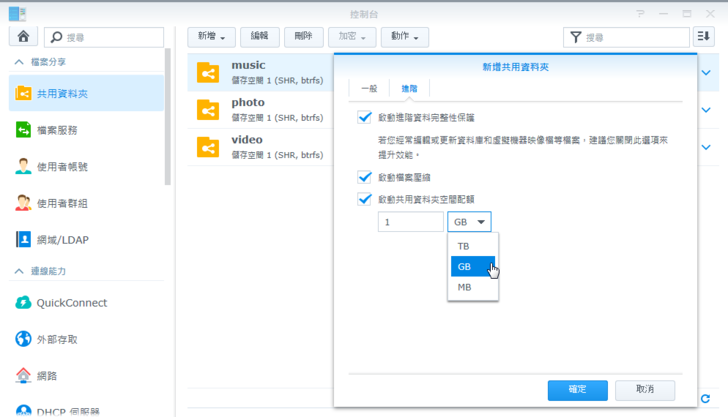The height and width of the screenshot is (417, 728).
Task: Toggle 啟動共用資料夾空間配額 checkbox
Action: (364, 199)
